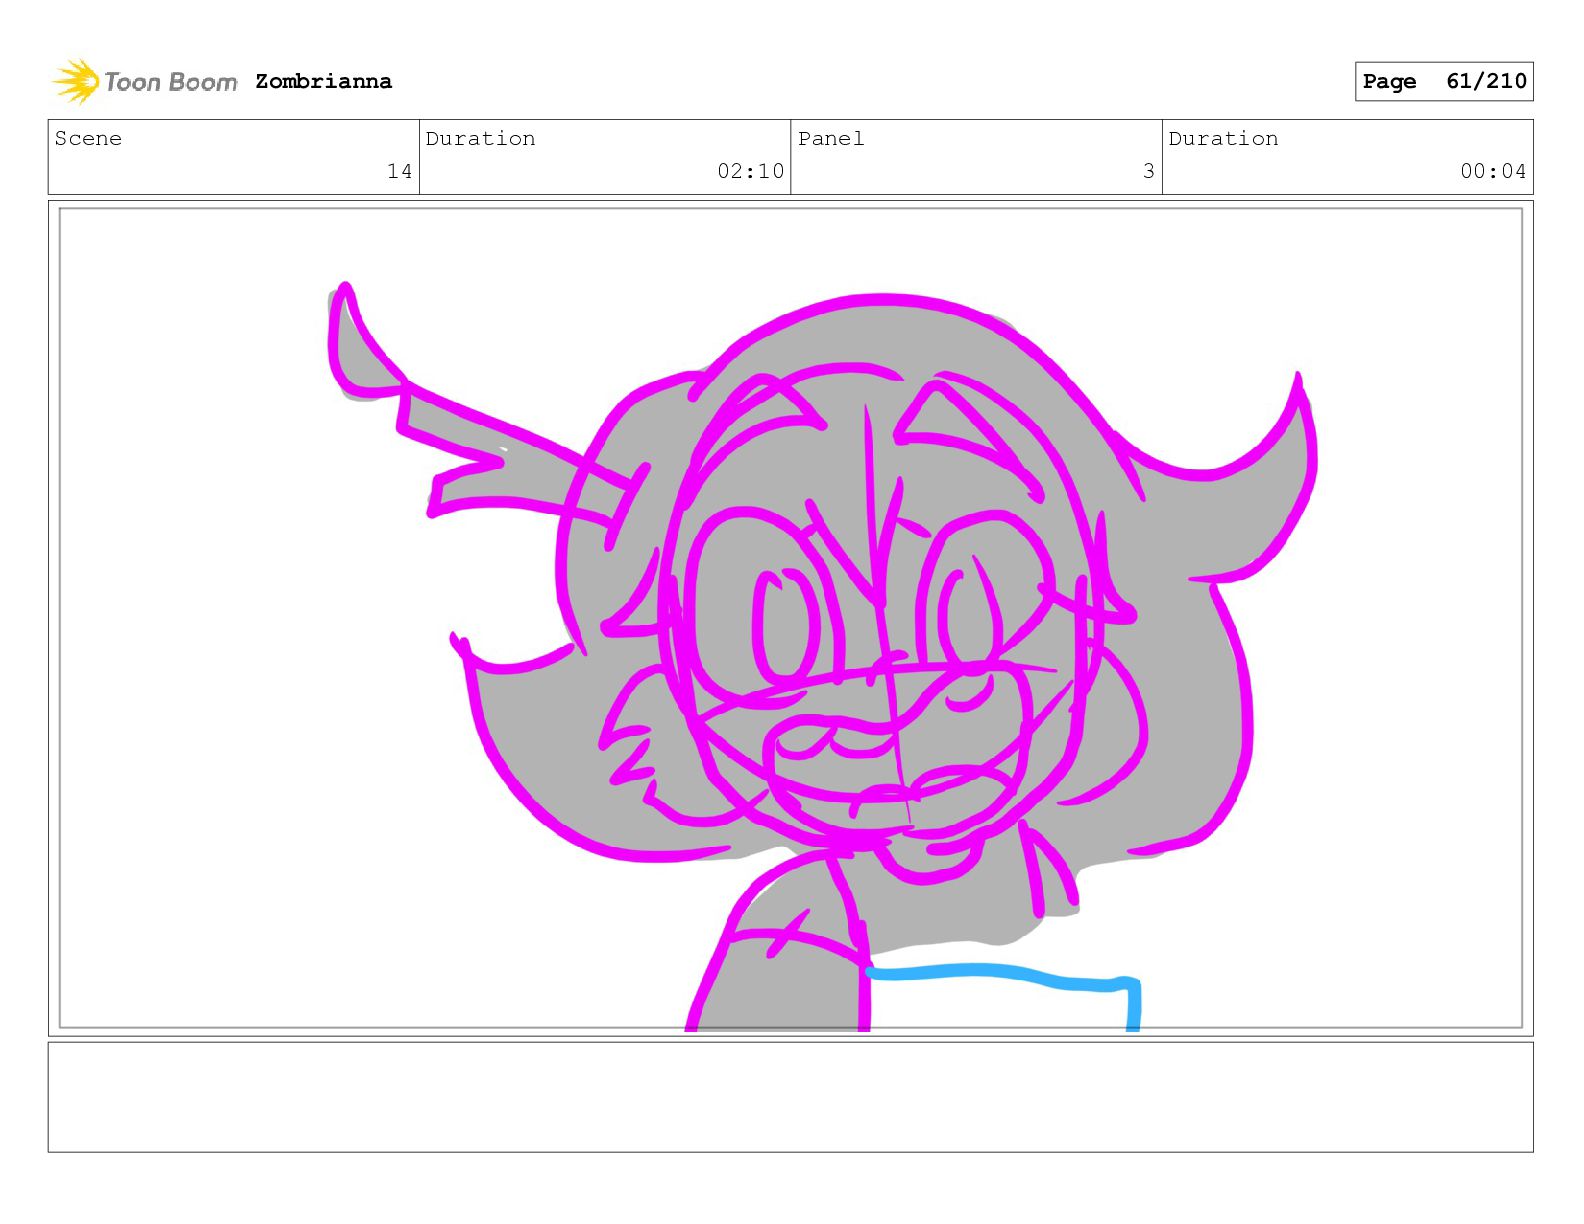Select the panel duration value 00:04

tap(1493, 171)
